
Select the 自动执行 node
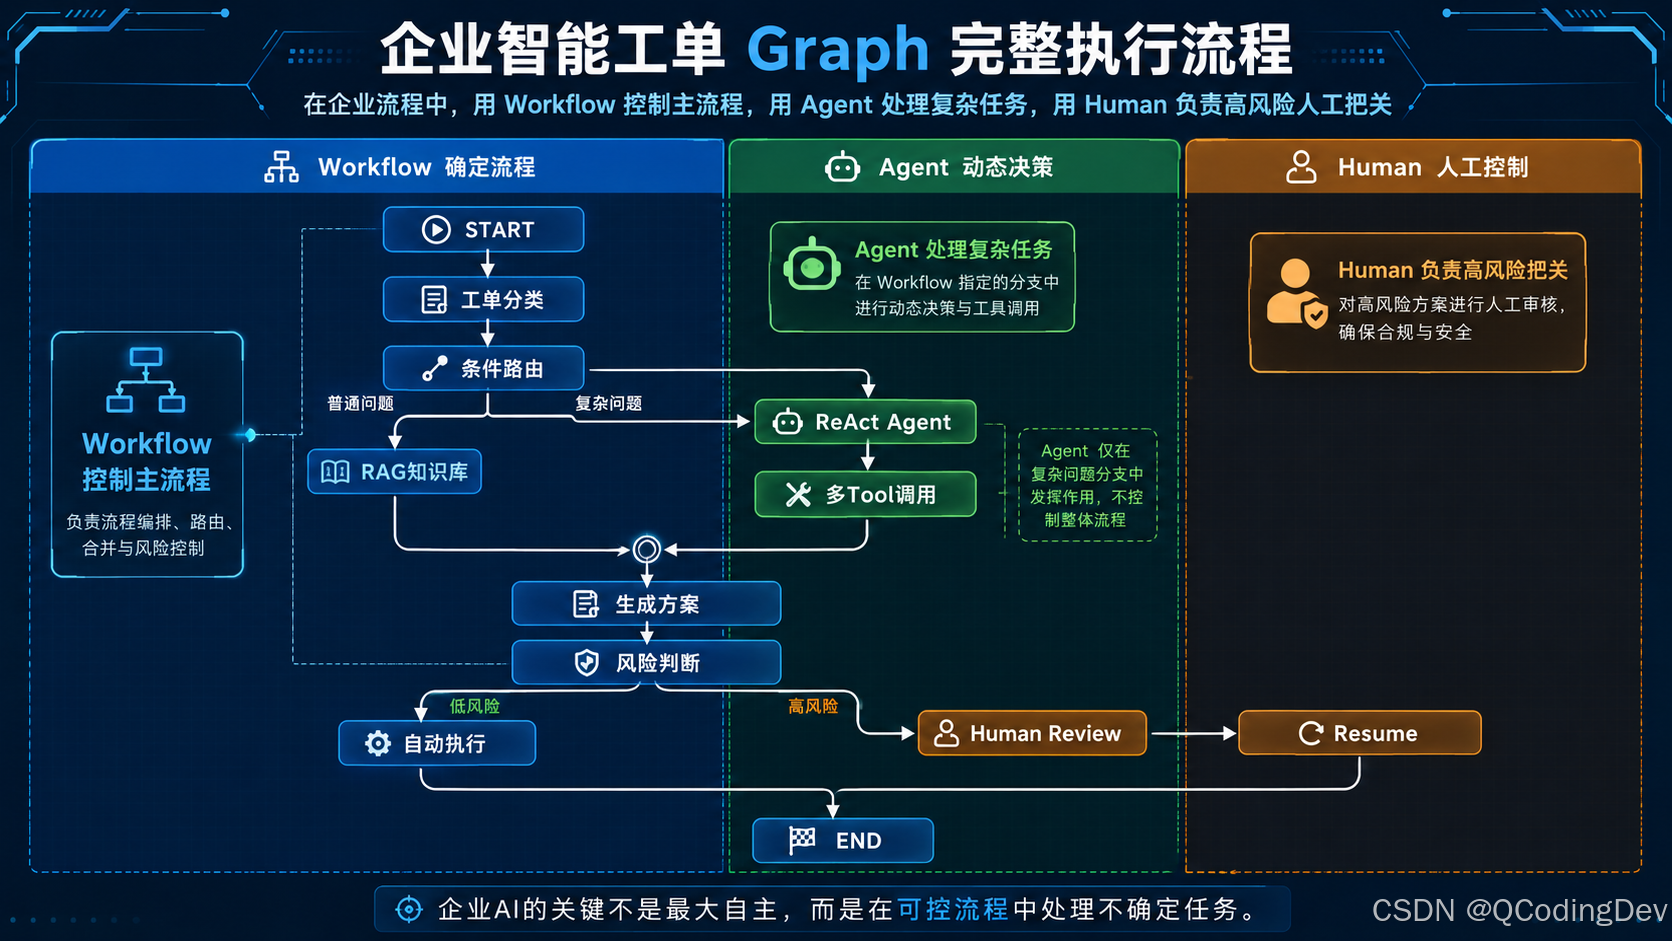(x=437, y=744)
